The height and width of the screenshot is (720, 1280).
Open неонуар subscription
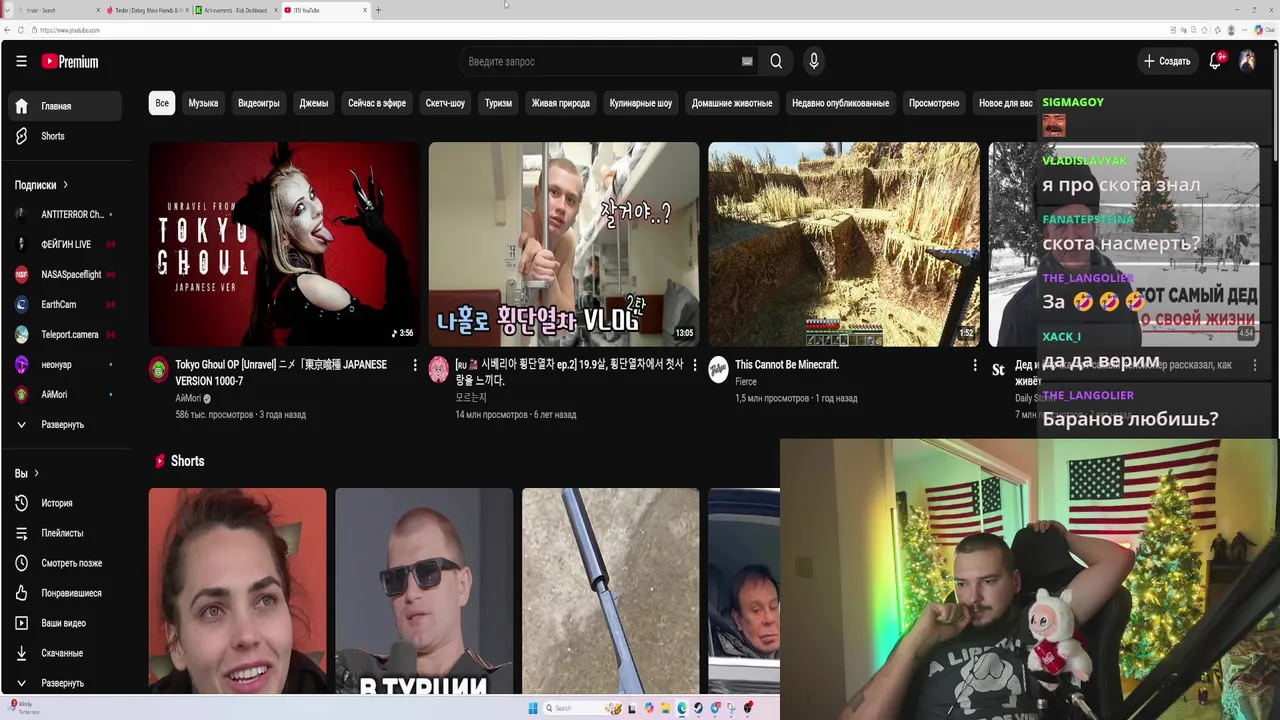pos(66,364)
